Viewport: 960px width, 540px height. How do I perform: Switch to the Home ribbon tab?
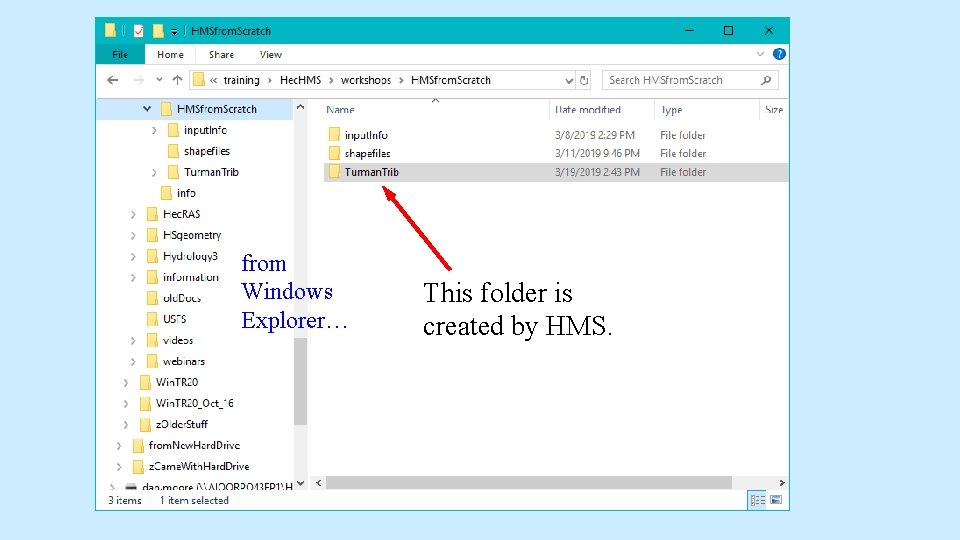[170, 54]
